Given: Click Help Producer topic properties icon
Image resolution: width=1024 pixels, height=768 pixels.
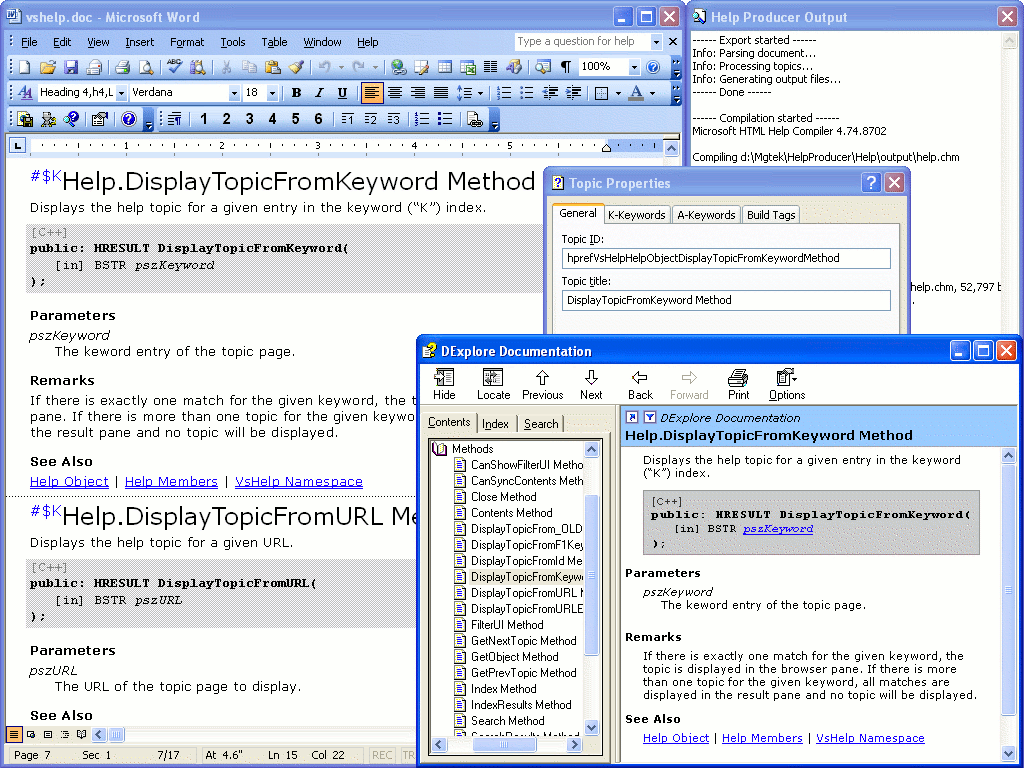Looking at the screenshot, I should click(x=99, y=119).
